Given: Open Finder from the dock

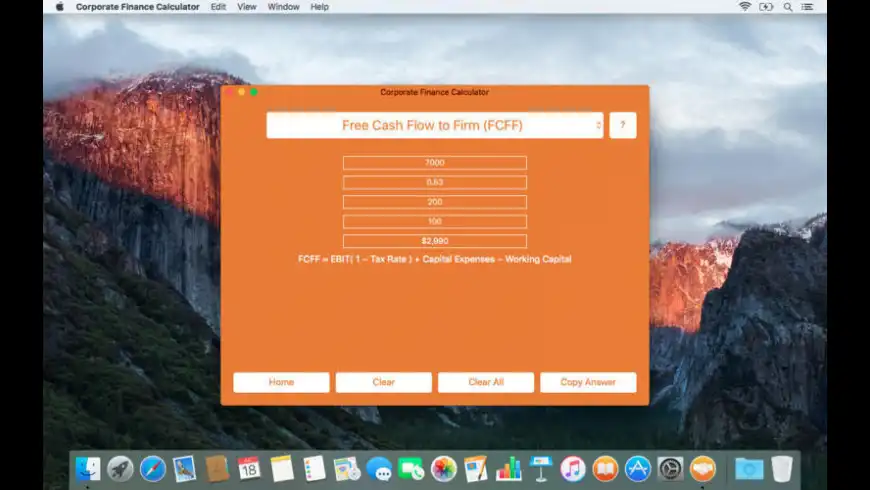Looking at the screenshot, I should pyautogui.click(x=88, y=469).
